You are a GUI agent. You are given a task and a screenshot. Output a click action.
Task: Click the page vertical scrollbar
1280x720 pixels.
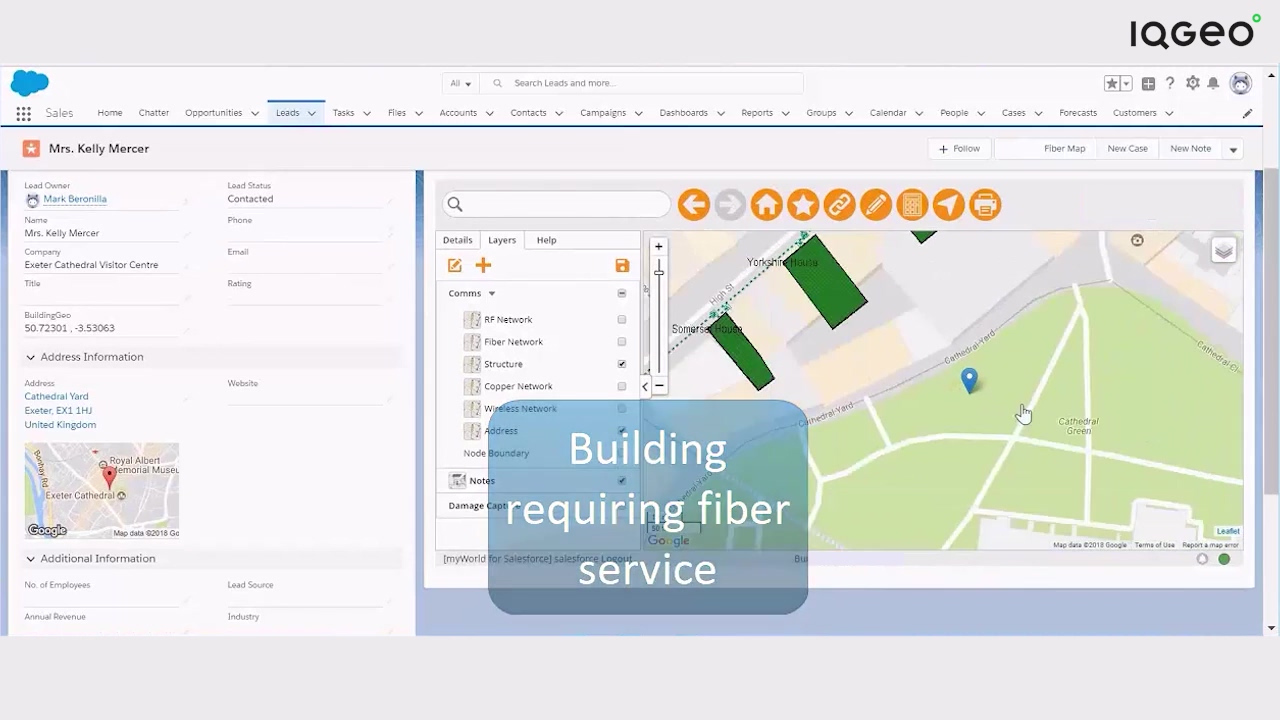[1271, 330]
